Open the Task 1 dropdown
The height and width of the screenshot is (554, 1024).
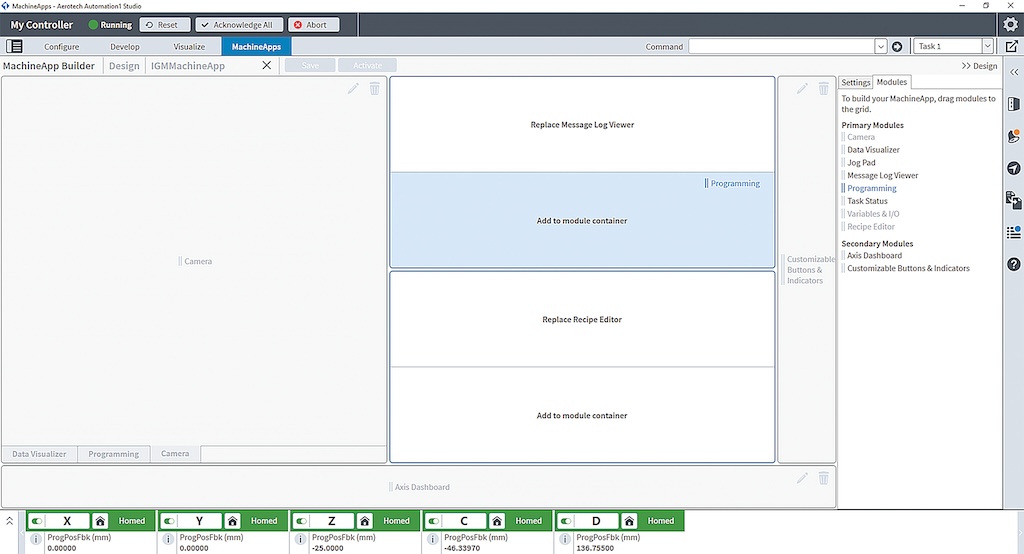tap(987, 46)
